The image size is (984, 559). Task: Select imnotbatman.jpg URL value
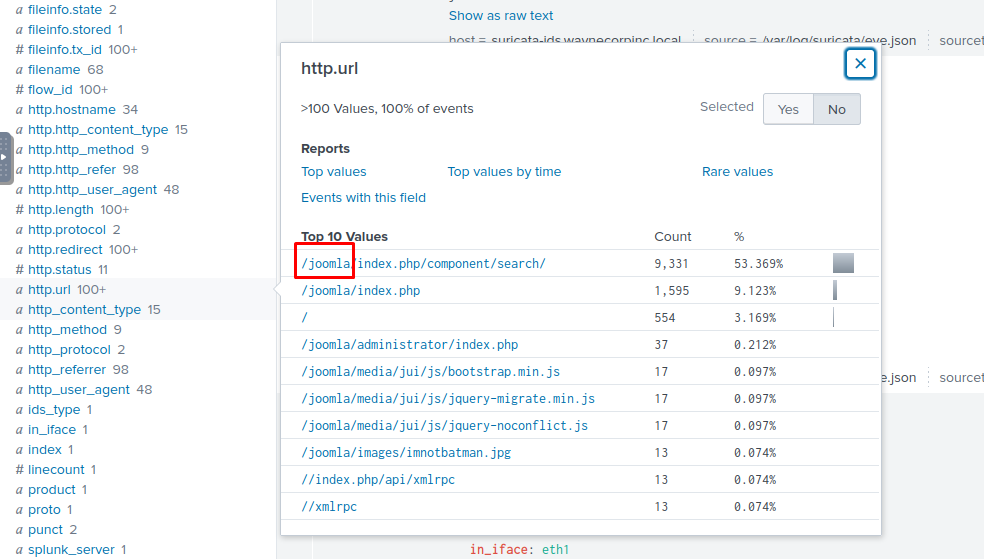[x=406, y=452]
